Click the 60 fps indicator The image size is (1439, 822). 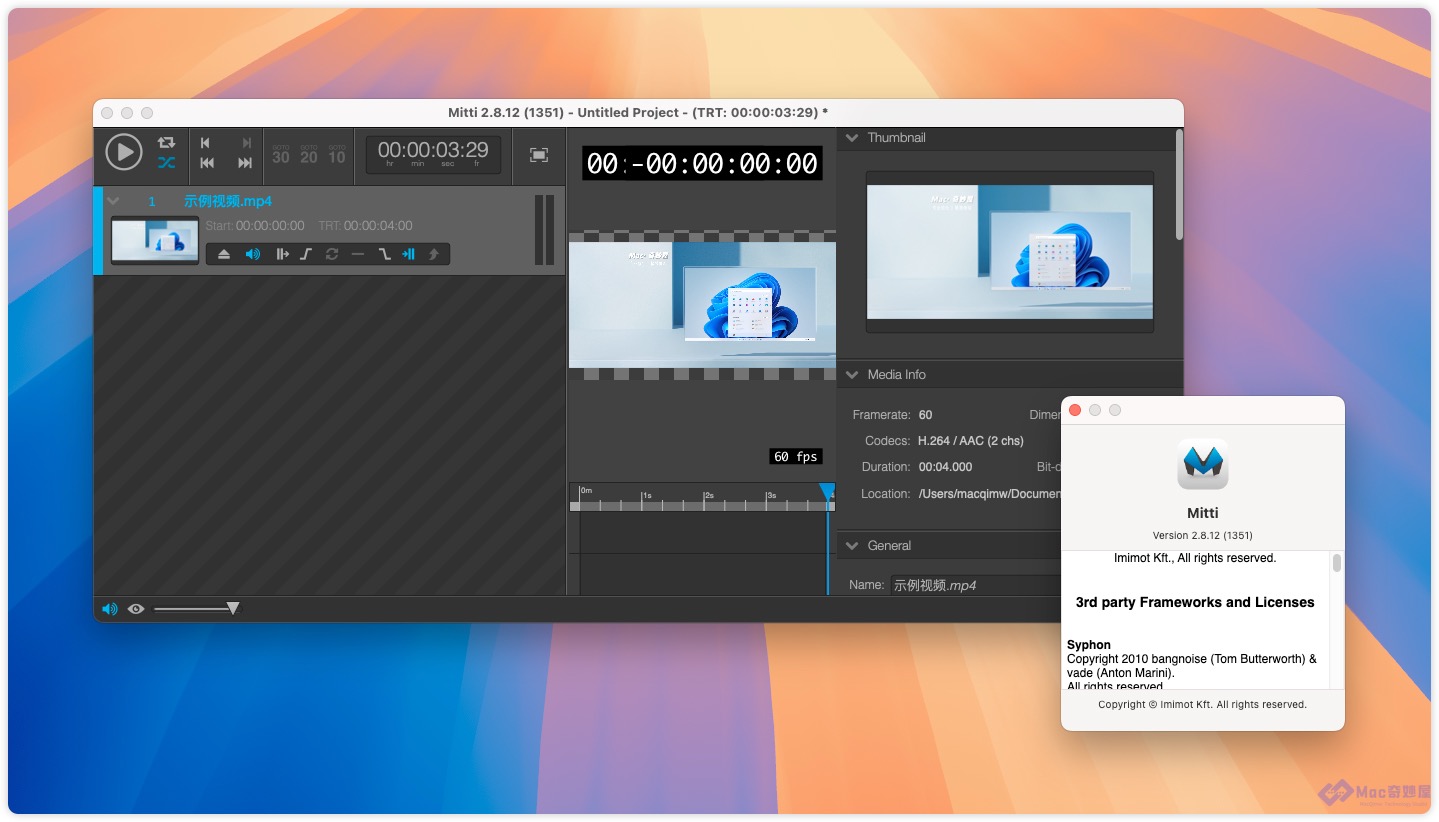tap(796, 456)
